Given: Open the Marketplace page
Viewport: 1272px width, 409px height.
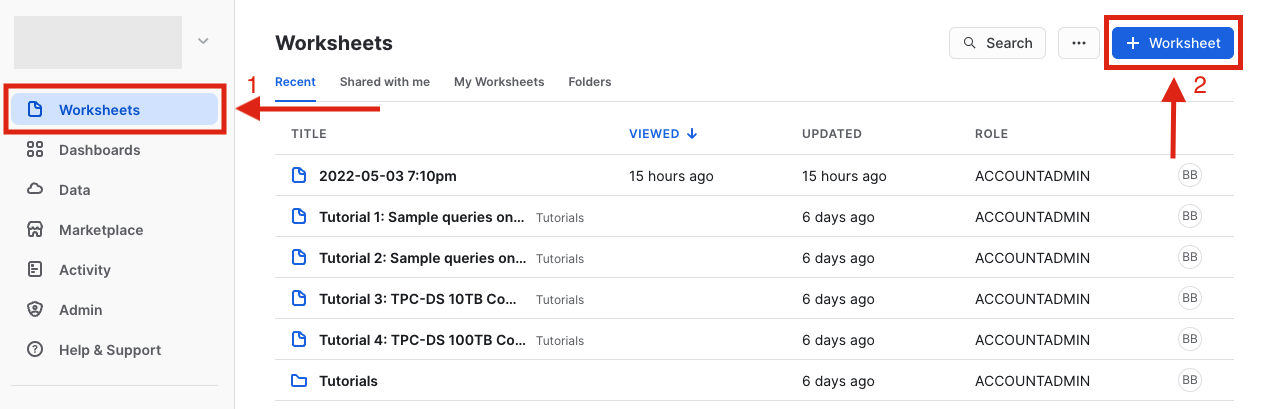Looking at the screenshot, I should pyautogui.click(x=100, y=230).
